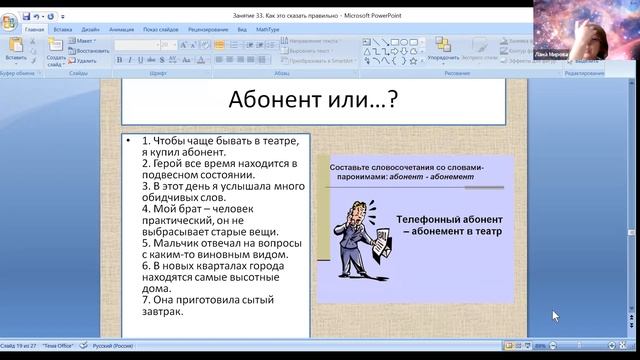Viewport: 640px width, 360px height.
Task: Click the businessman clip art image
Action: click(x=363, y=240)
